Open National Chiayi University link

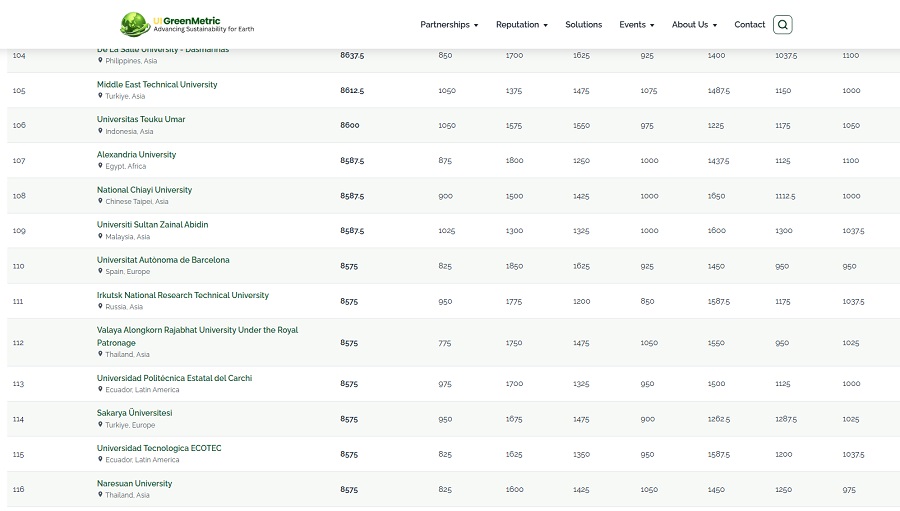(x=144, y=189)
